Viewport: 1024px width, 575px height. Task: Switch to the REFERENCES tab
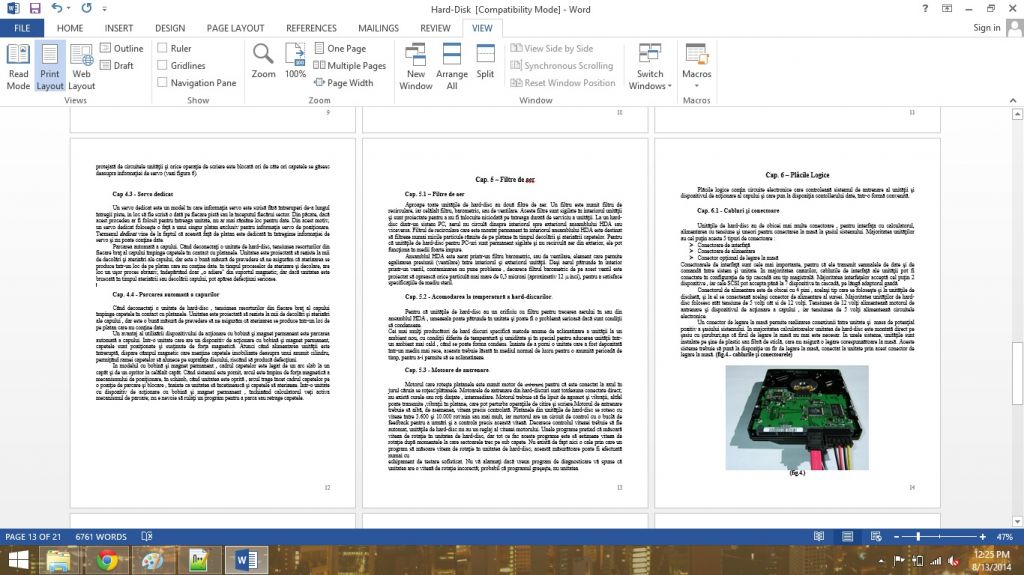coord(311,28)
